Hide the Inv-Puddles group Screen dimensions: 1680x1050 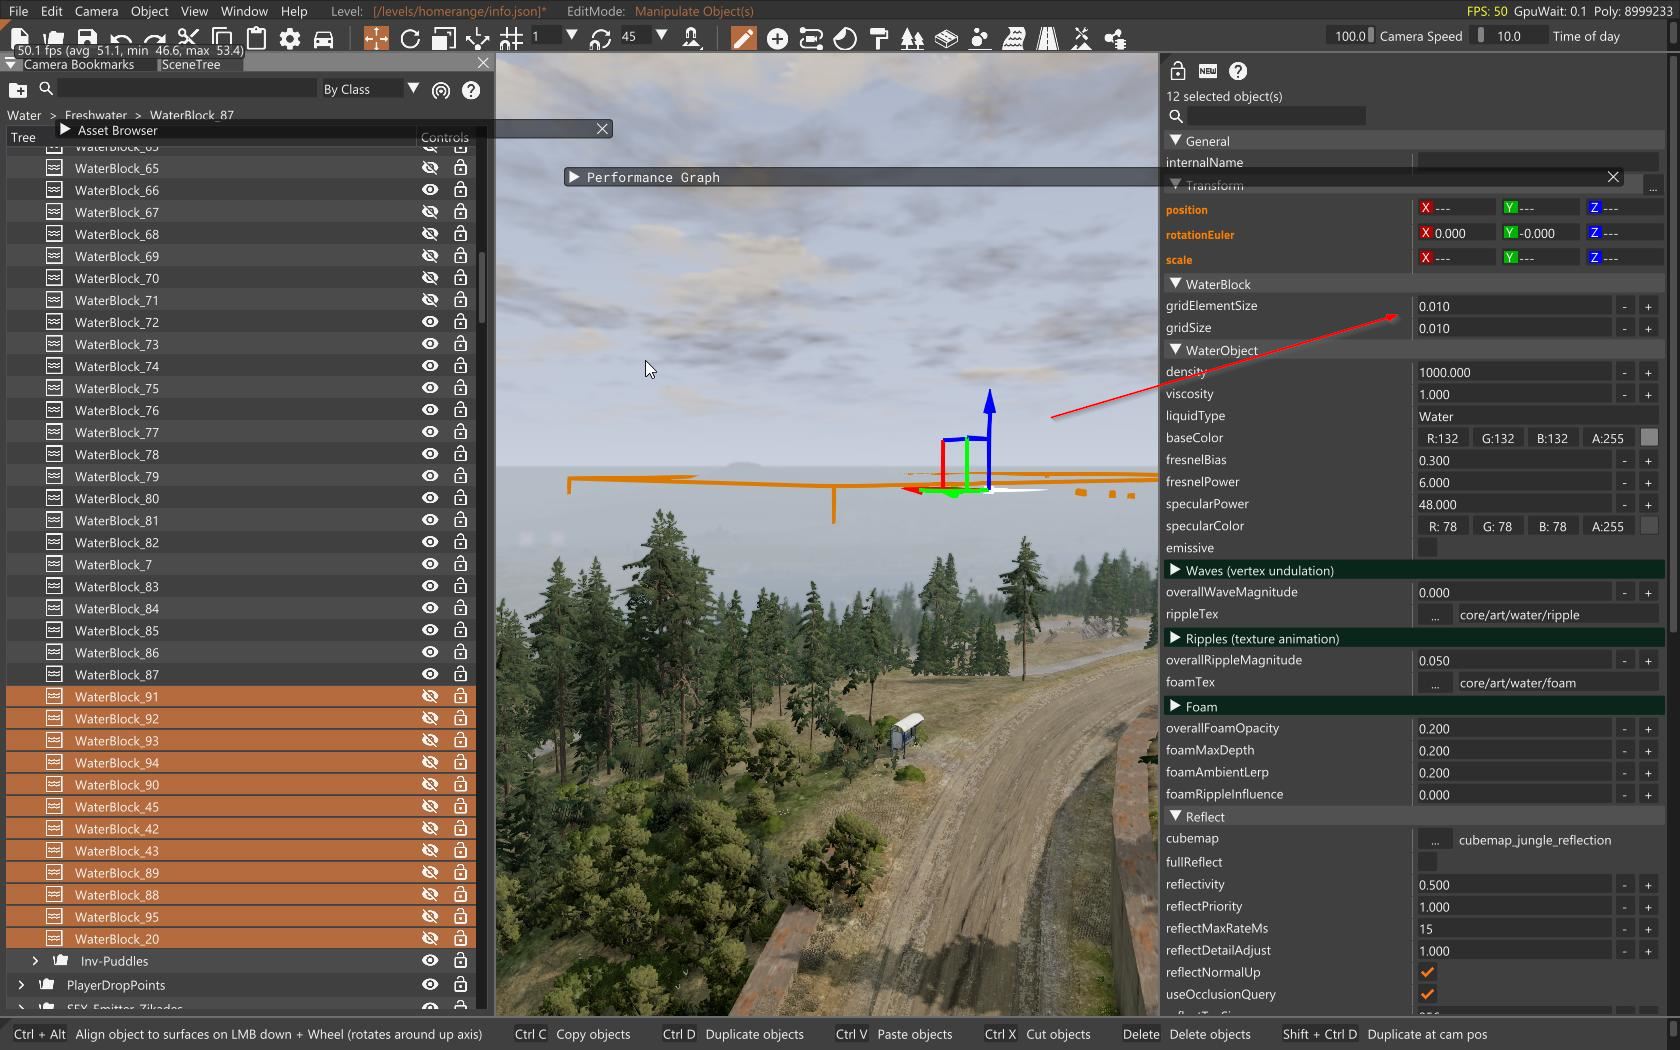[430, 960]
